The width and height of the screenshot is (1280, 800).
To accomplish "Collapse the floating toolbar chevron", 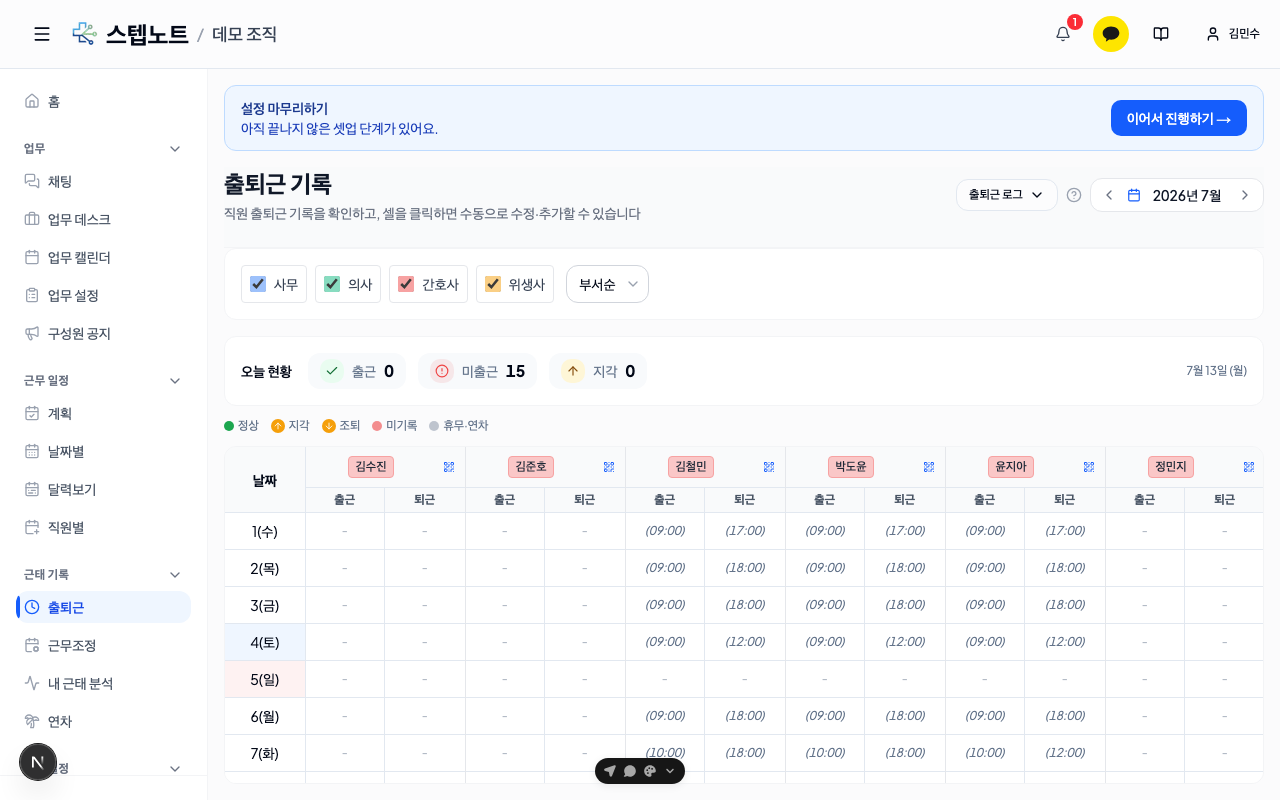I will [670, 771].
